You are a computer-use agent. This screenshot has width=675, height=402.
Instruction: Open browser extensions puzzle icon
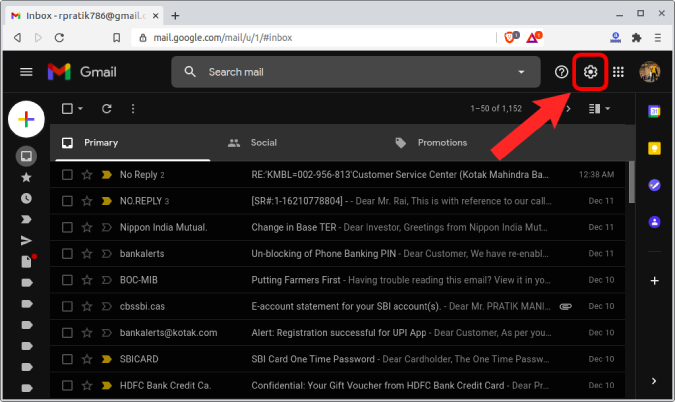[637, 37]
